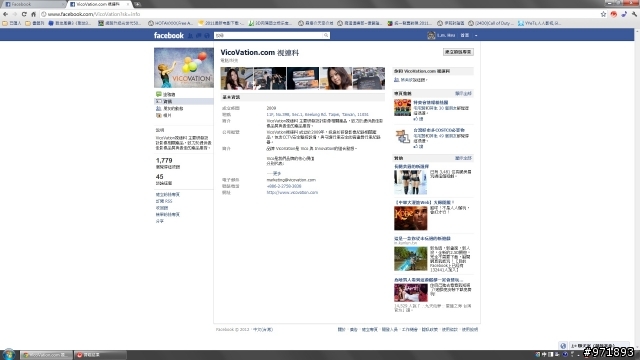Click the VicoVation profile picture

click(x=184, y=68)
